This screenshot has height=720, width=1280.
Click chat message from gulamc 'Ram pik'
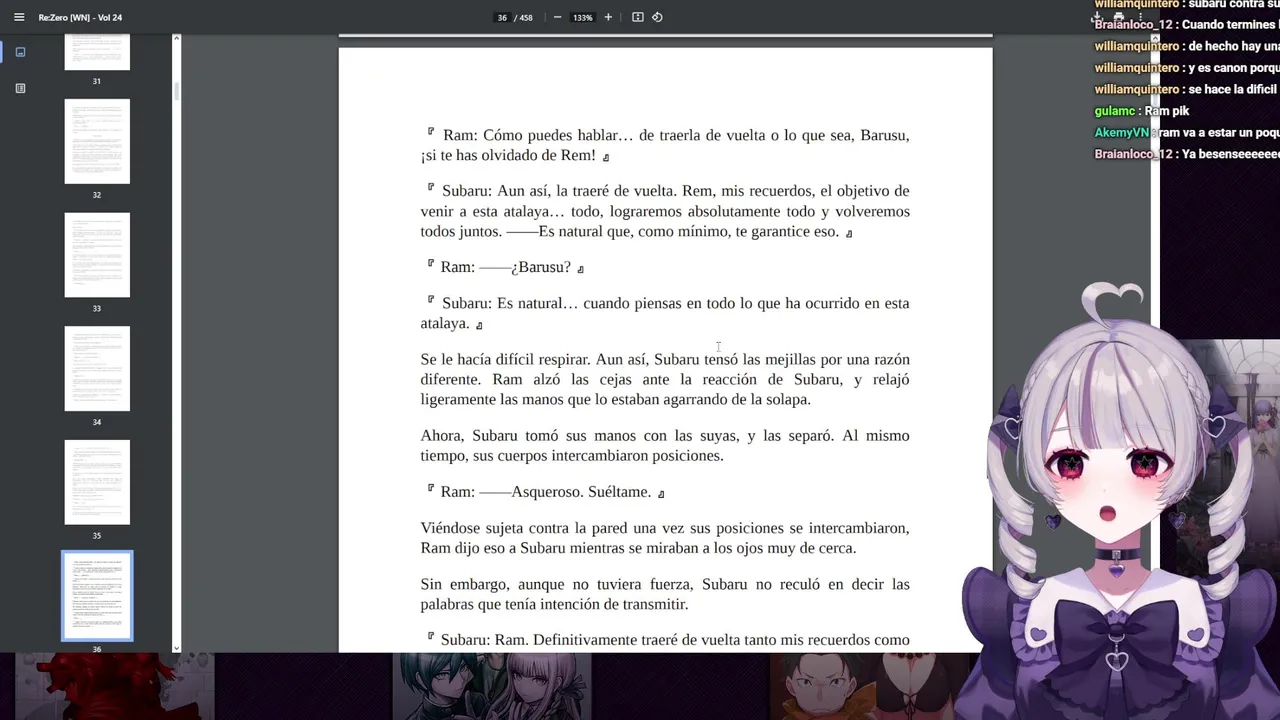[1167, 111]
